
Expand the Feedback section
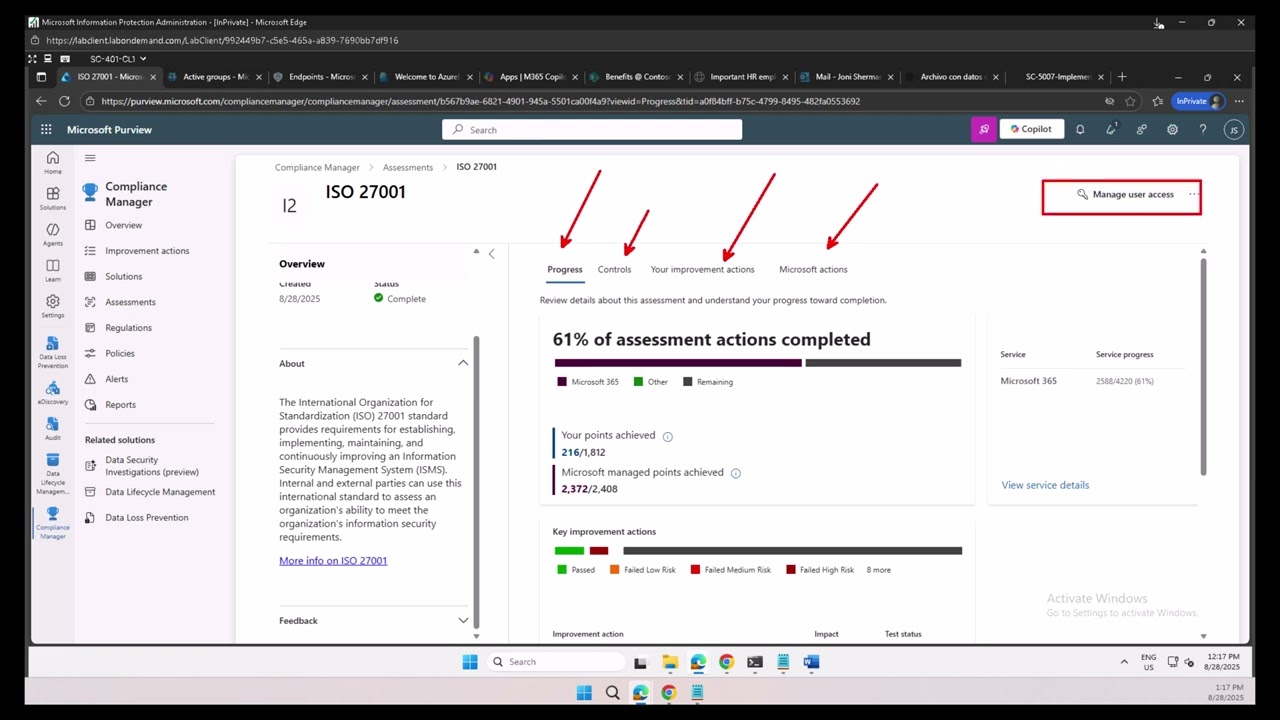click(463, 620)
